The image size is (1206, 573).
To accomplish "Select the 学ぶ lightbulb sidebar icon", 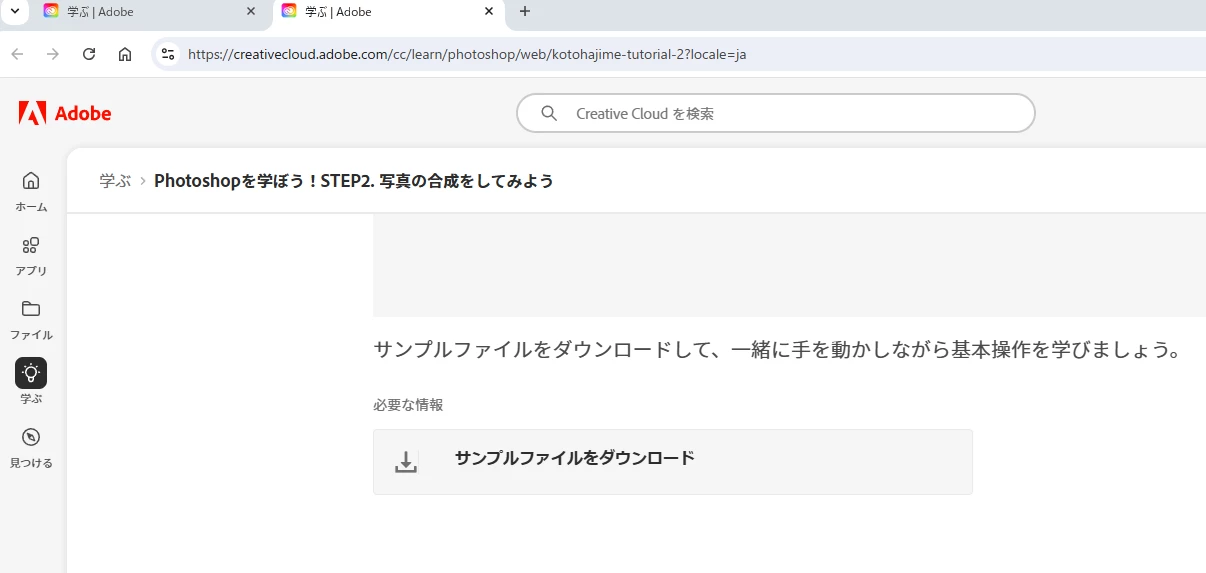I will click(x=31, y=373).
